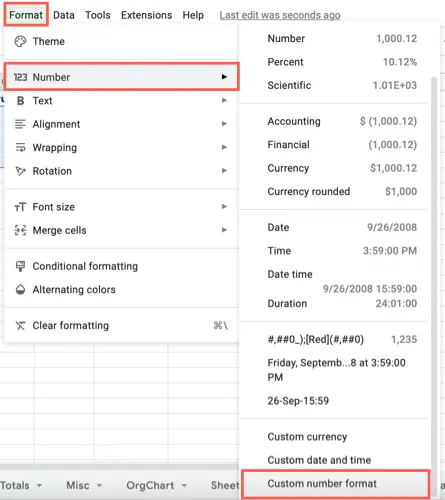Open the Extensions menu
445x500 pixels.
coord(146,15)
